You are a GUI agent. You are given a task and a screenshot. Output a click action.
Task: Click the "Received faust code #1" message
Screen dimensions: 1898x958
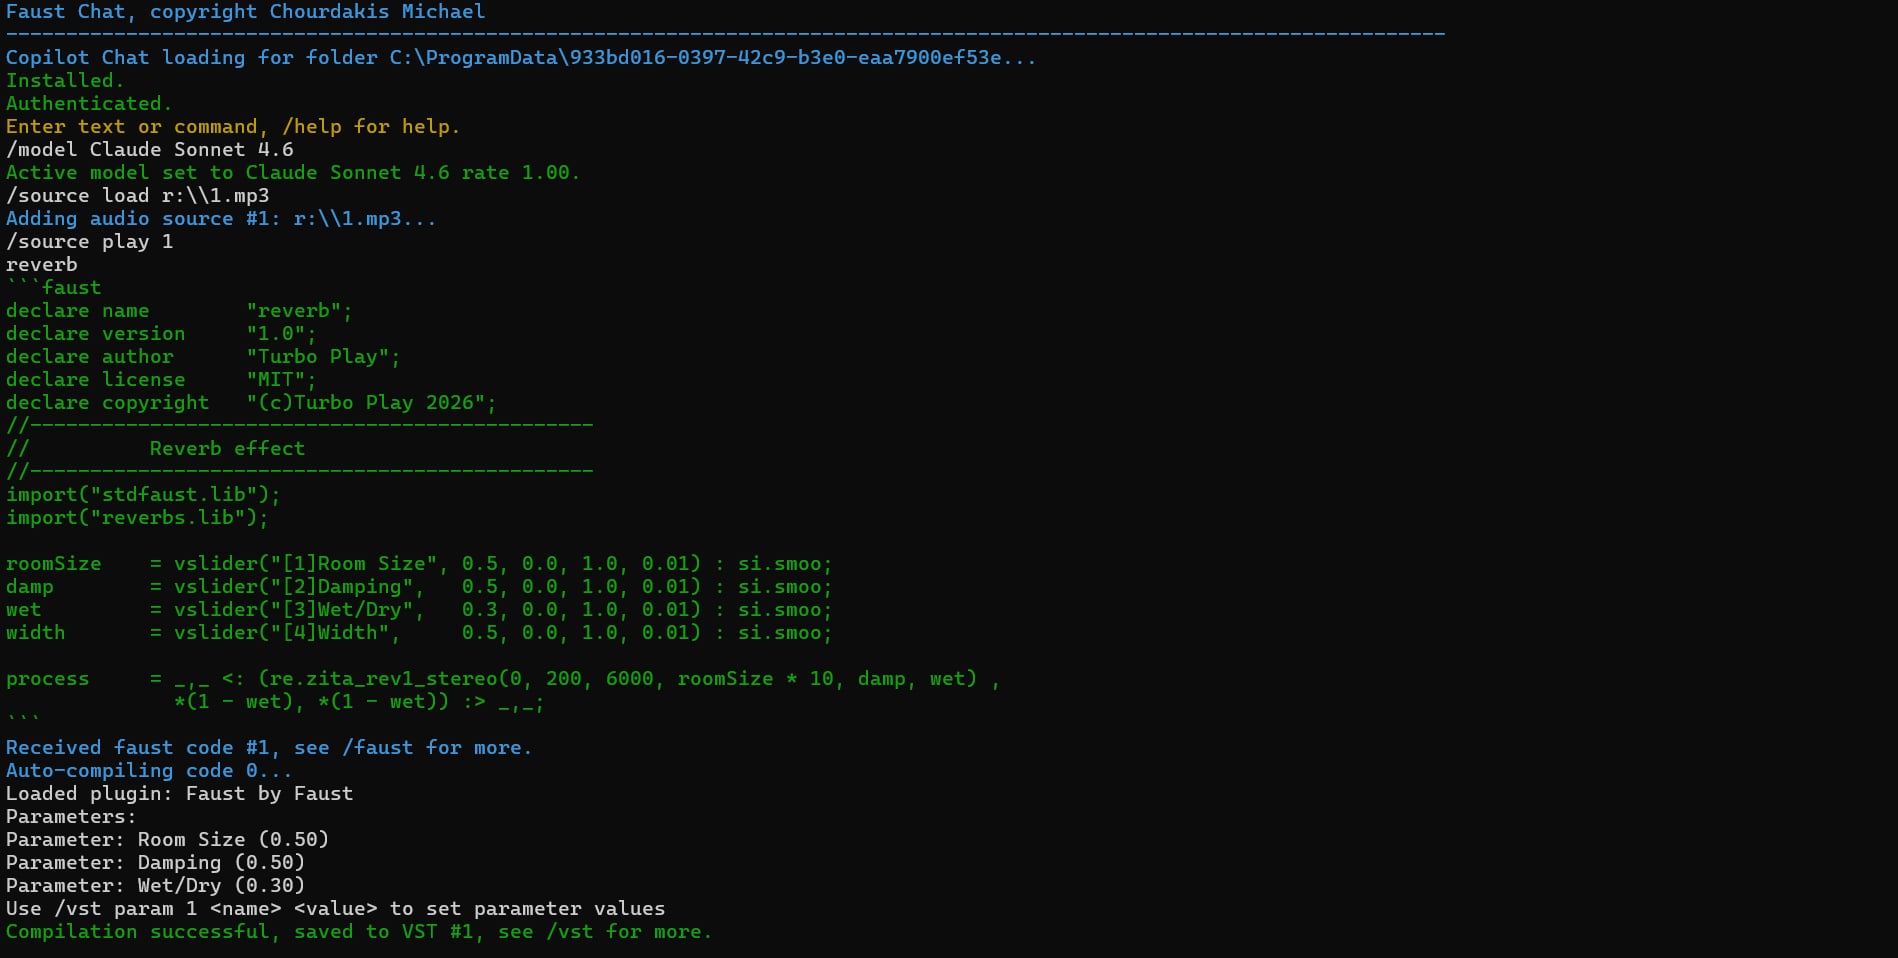[268, 748]
